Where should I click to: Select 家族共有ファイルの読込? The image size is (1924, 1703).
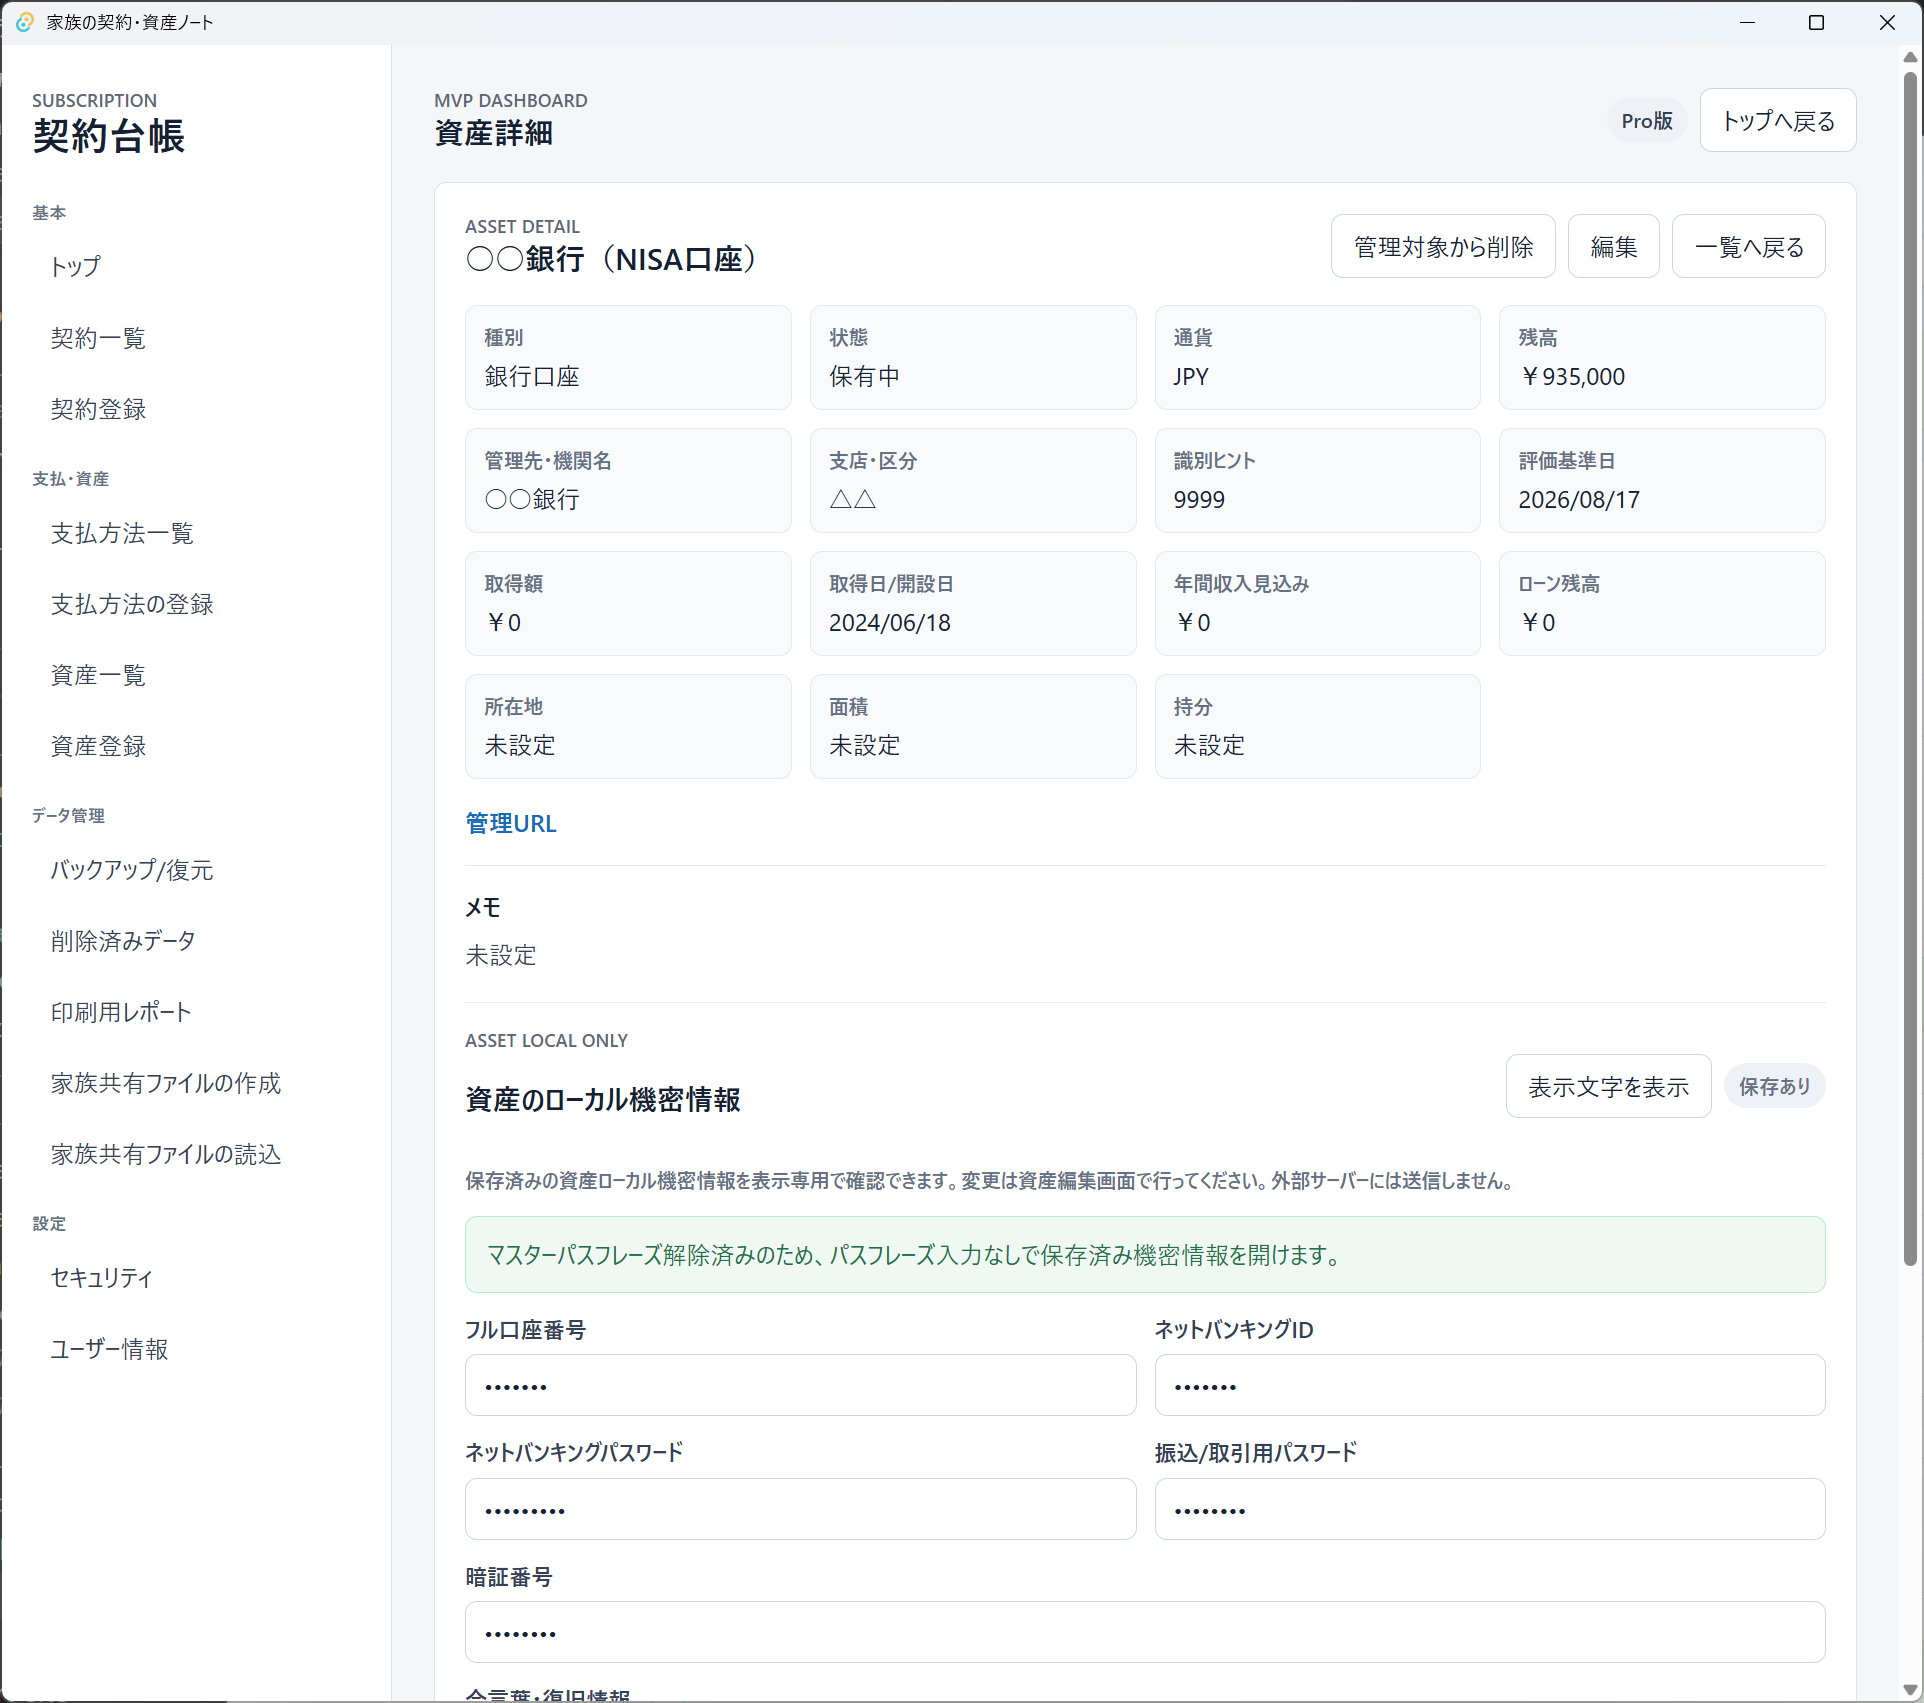[166, 1154]
